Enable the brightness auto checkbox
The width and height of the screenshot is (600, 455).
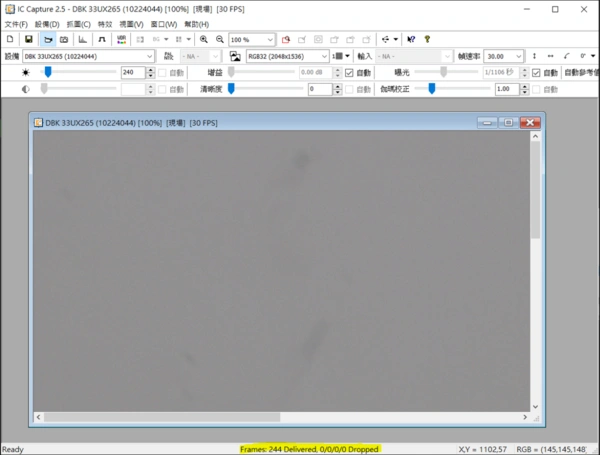(164, 73)
